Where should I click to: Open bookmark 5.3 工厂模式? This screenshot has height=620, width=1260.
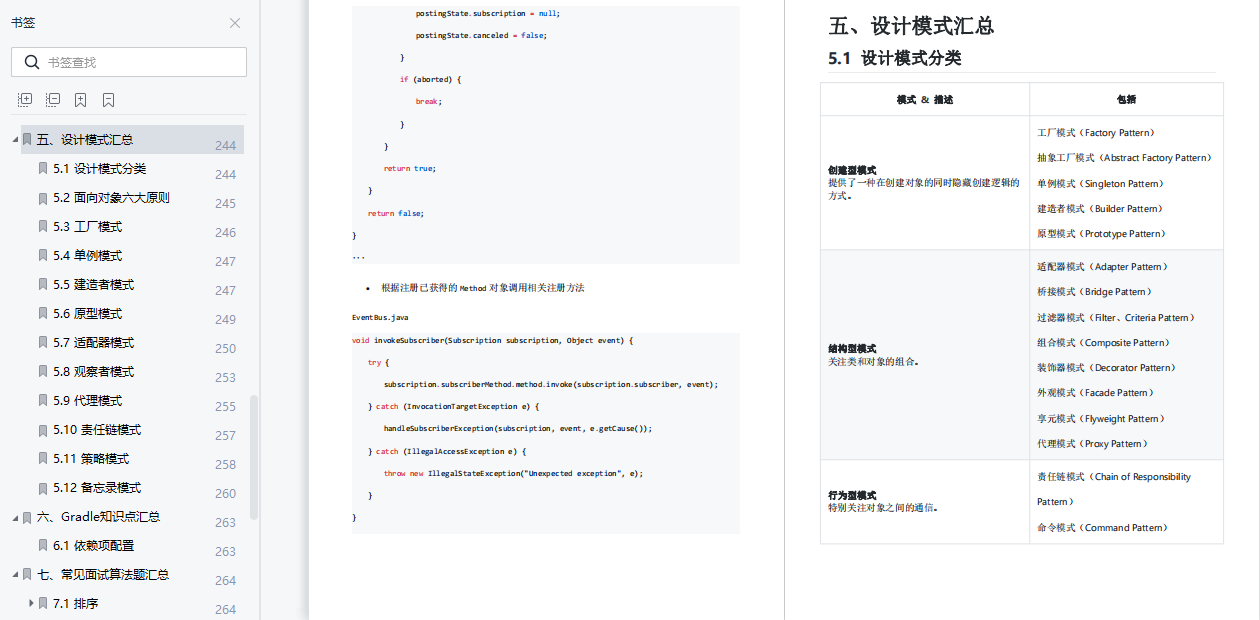tap(88, 227)
